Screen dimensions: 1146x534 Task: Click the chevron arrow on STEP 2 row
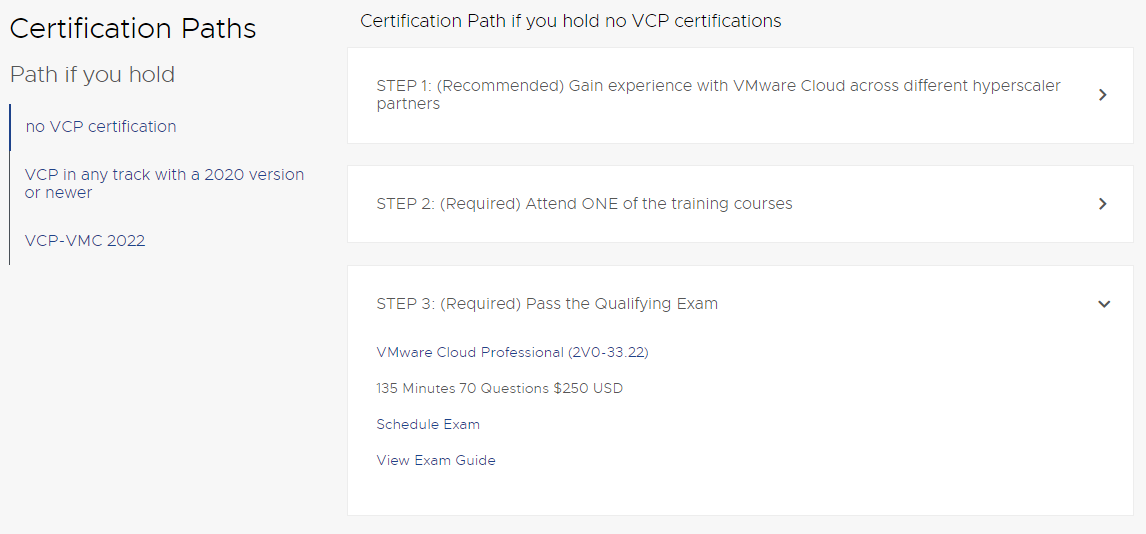click(x=1103, y=204)
